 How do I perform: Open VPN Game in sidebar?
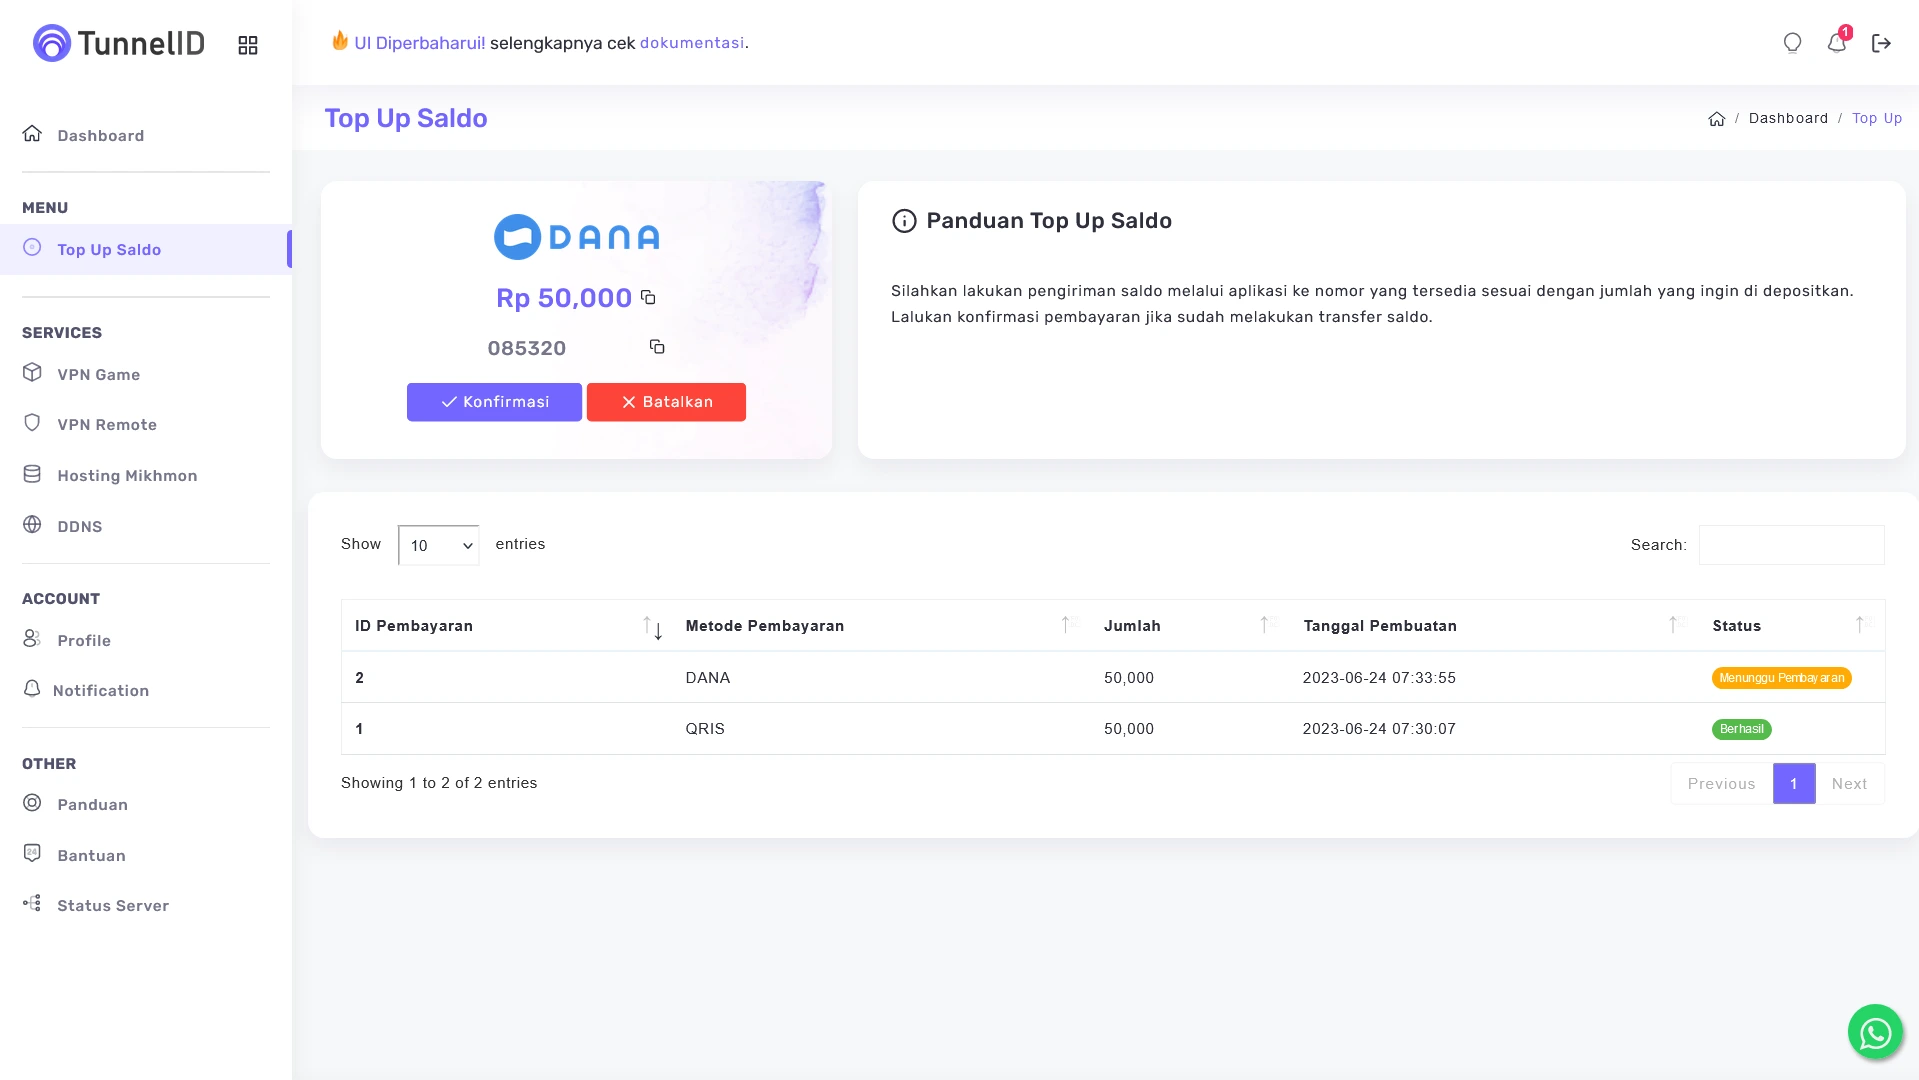click(x=98, y=375)
